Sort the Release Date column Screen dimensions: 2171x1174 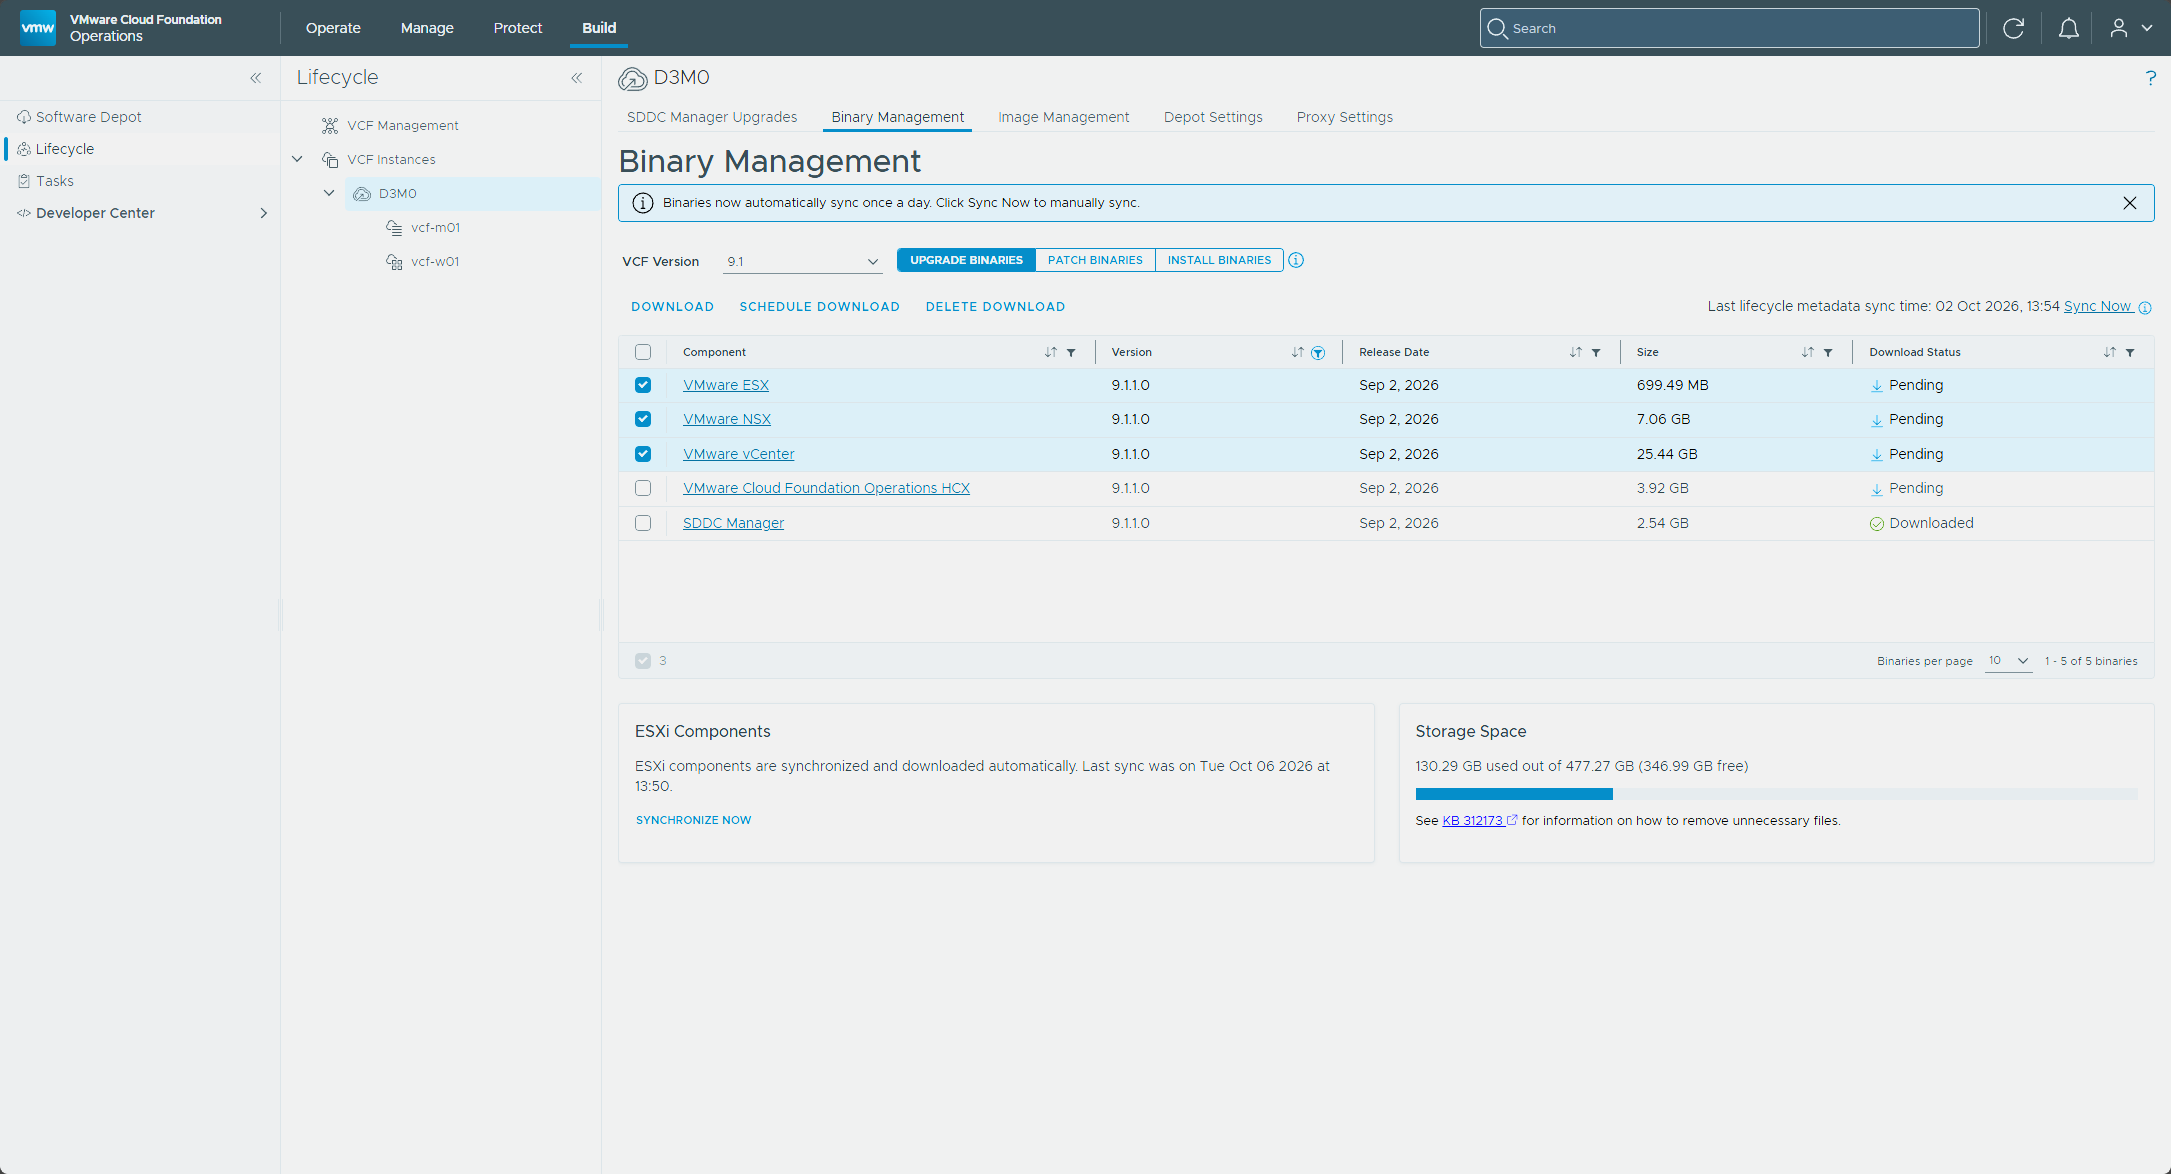(x=1575, y=352)
